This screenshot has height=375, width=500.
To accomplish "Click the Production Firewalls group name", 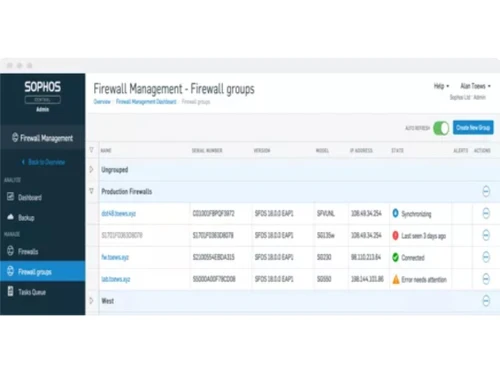I will (127, 191).
